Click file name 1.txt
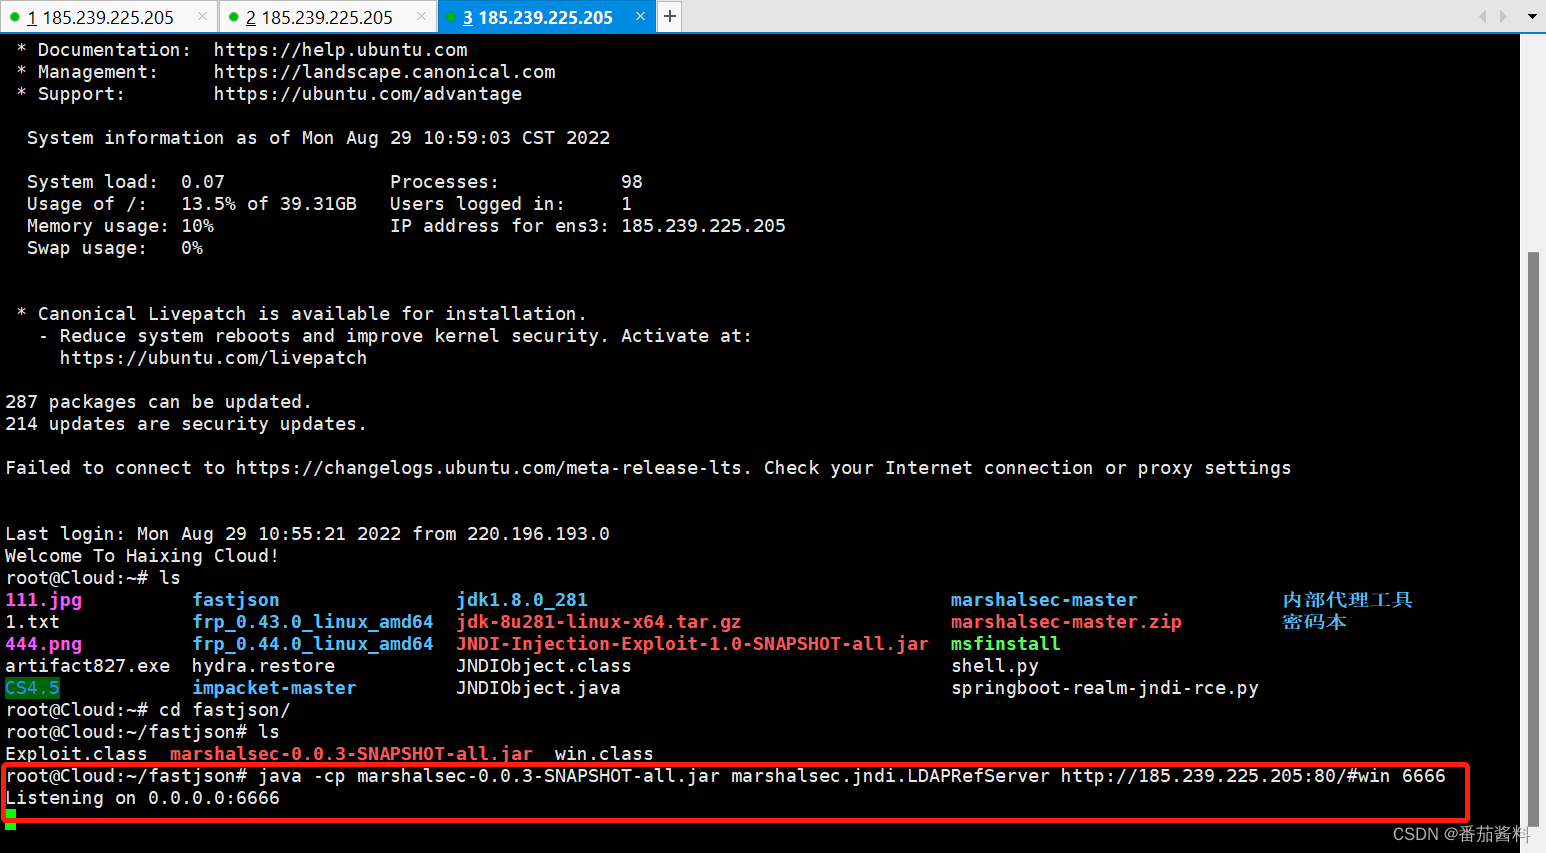The height and width of the screenshot is (853, 1546). [x=32, y=622]
